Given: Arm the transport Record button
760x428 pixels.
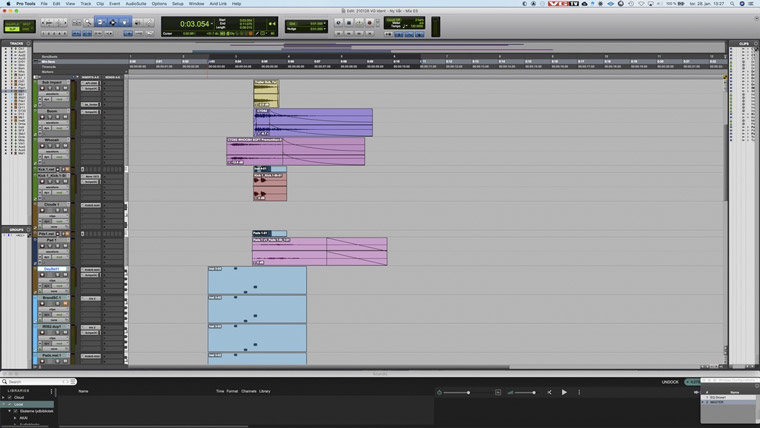Looking at the screenshot, I should (x=370, y=23).
